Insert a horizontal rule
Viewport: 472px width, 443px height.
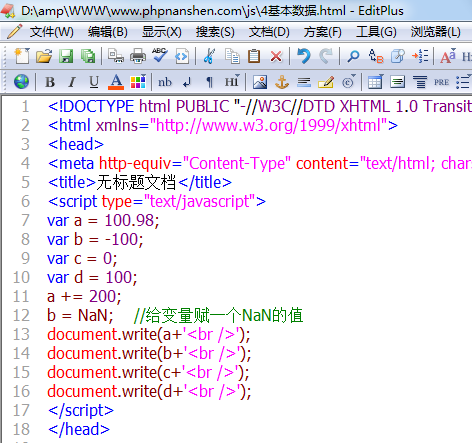point(304,82)
